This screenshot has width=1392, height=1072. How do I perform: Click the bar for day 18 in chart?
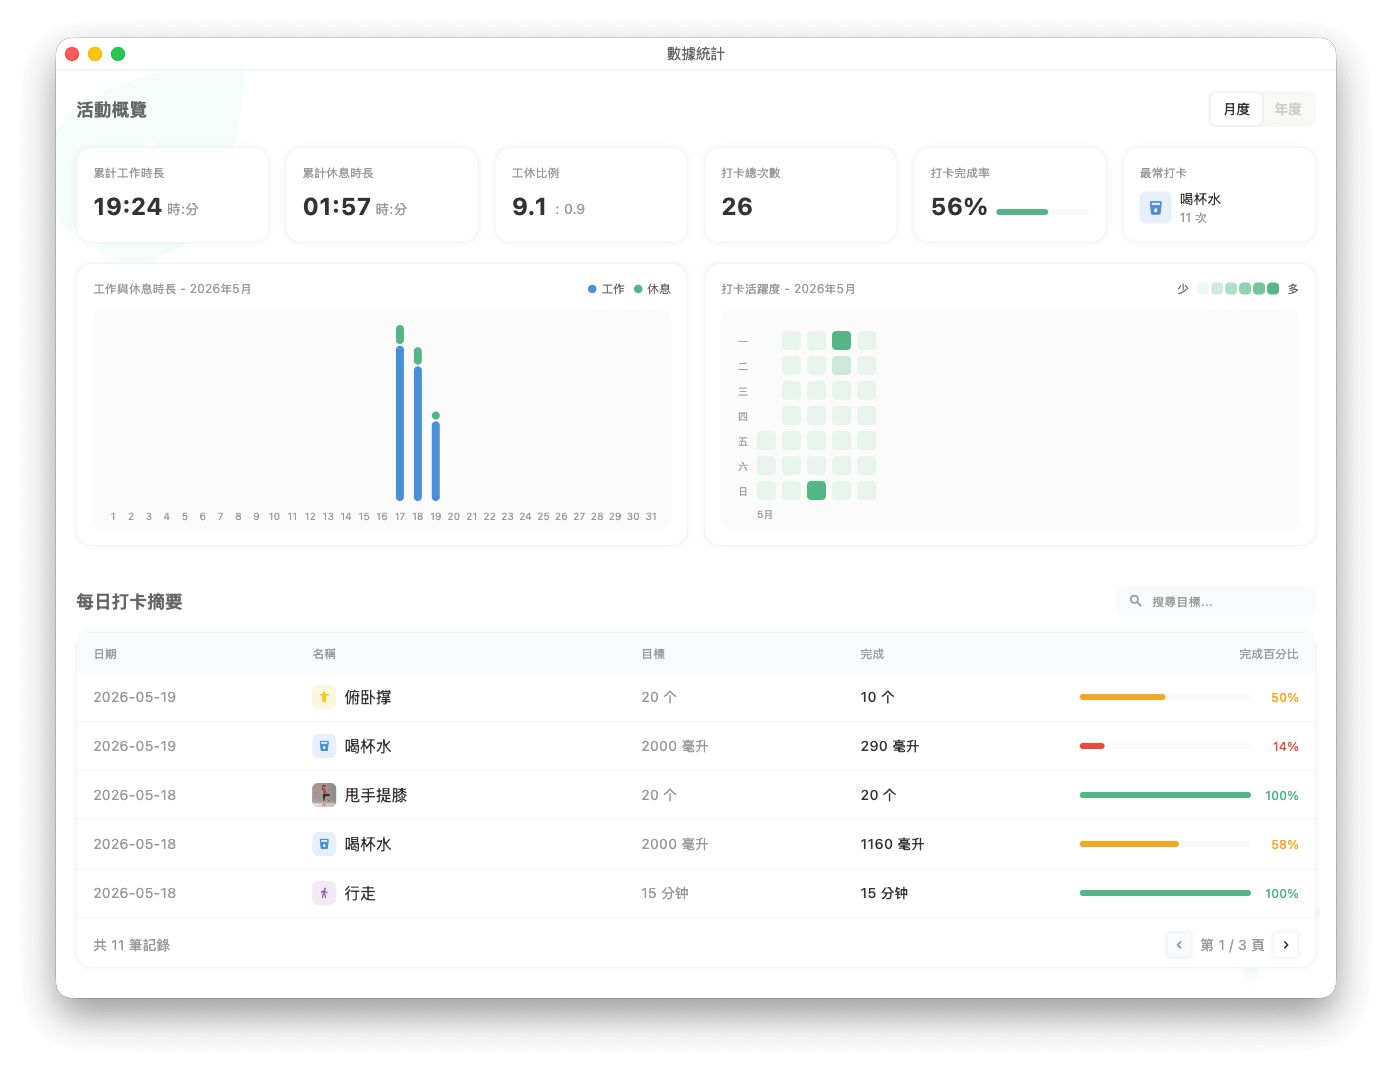click(418, 424)
